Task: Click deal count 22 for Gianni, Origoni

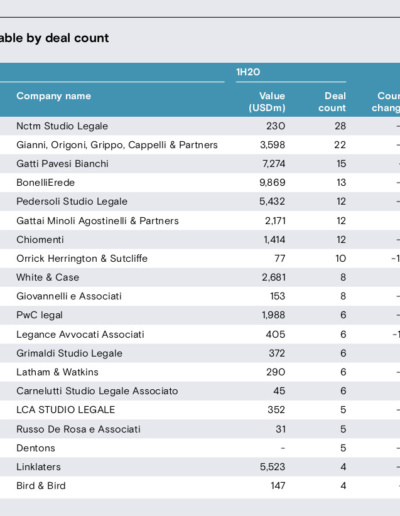Action: [340, 145]
